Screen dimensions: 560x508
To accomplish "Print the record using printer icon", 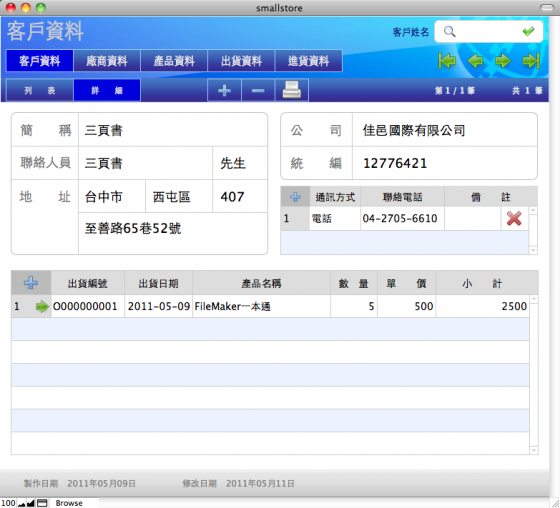I will 292,90.
